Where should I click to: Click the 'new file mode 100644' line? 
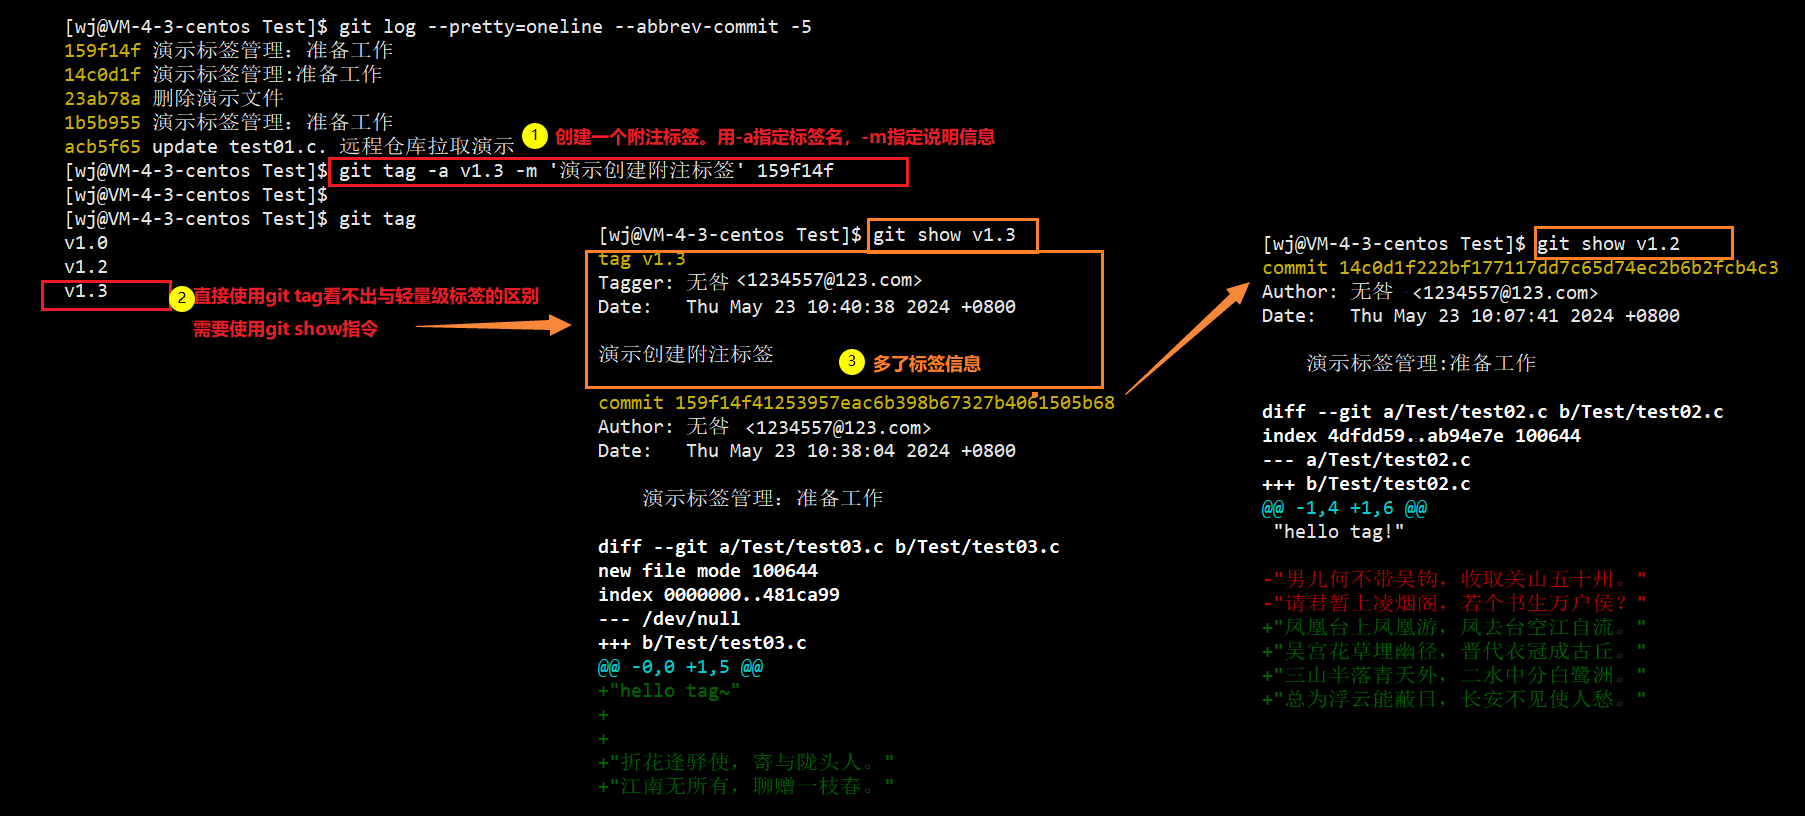pos(708,571)
